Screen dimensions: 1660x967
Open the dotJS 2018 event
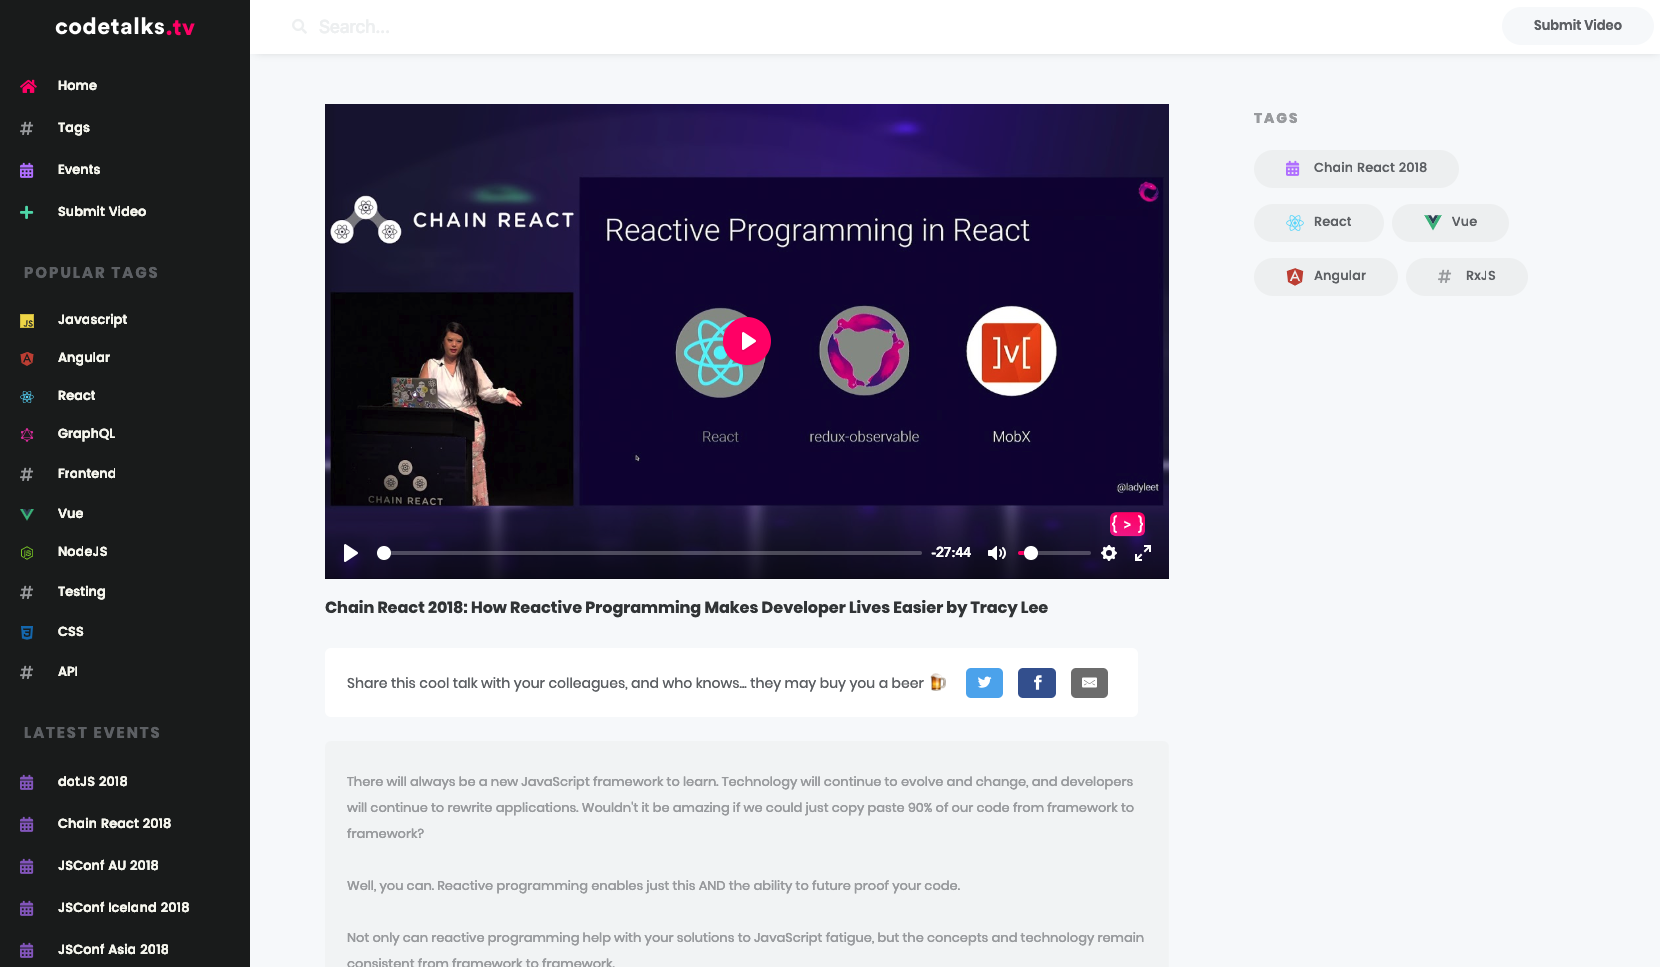[92, 782]
